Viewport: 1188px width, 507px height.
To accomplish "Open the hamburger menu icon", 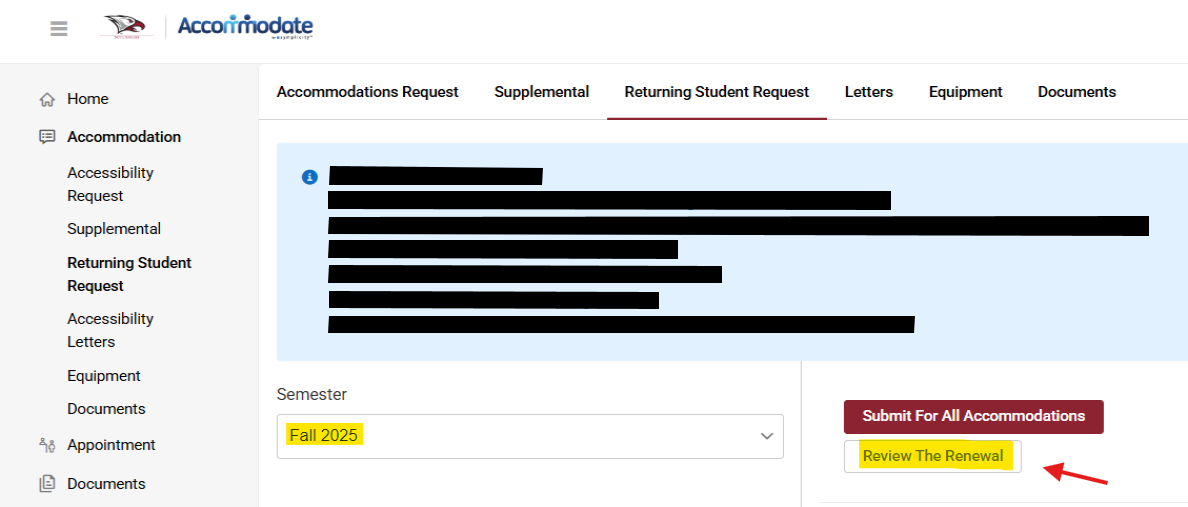I will (x=59, y=29).
